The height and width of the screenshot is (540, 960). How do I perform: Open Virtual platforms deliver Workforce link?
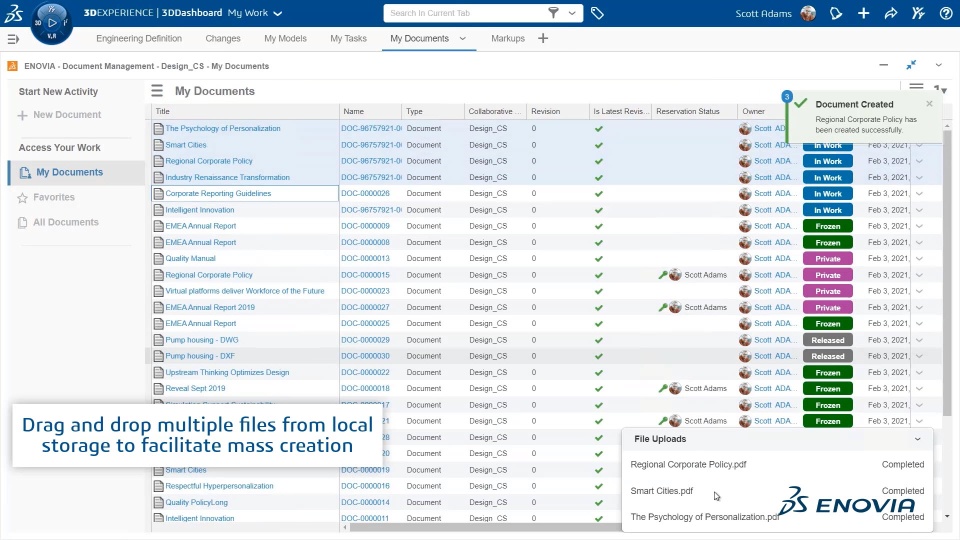(245, 291)
